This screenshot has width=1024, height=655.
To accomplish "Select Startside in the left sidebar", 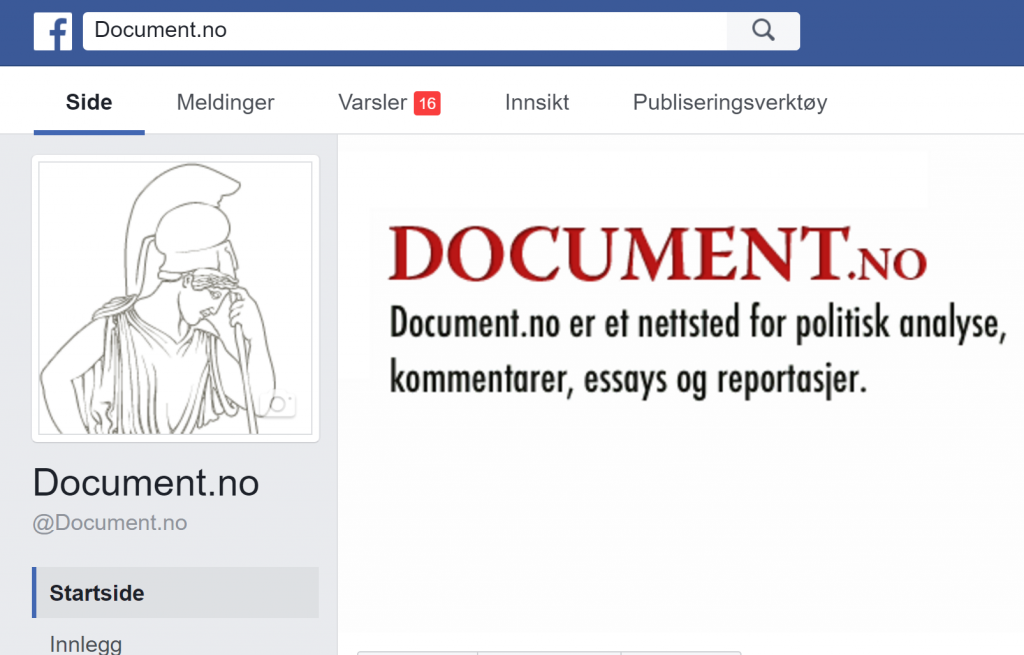I will [x=97, y=593].
